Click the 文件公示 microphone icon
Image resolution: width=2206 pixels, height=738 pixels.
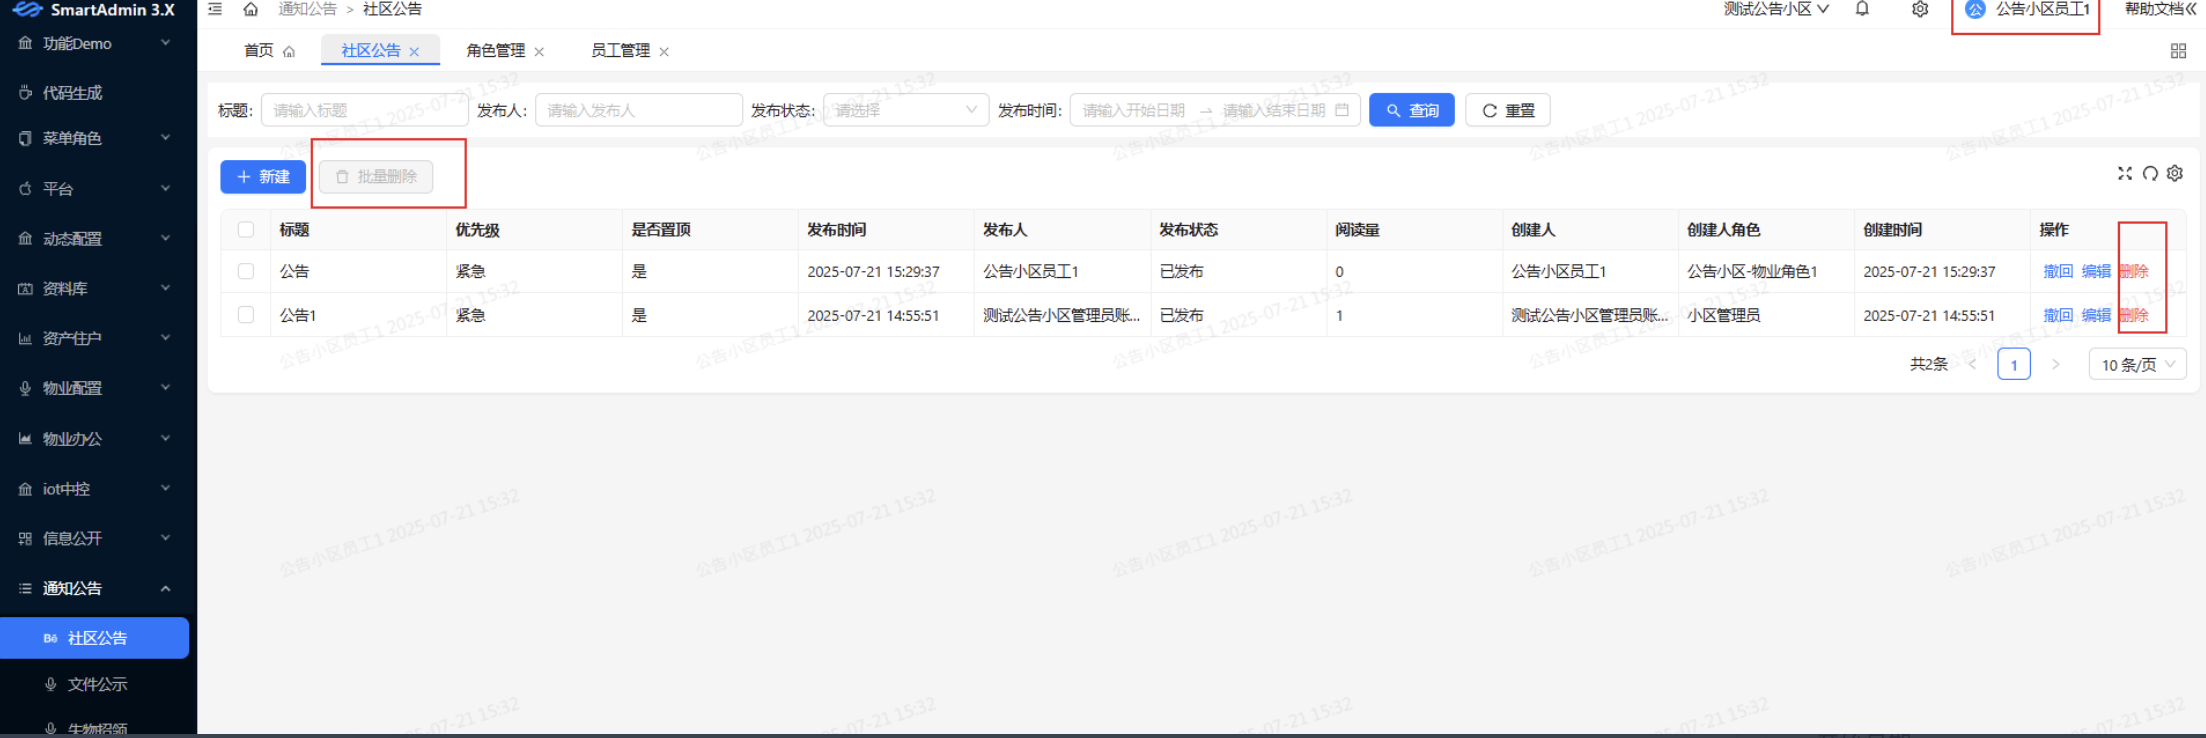(51, 684)
